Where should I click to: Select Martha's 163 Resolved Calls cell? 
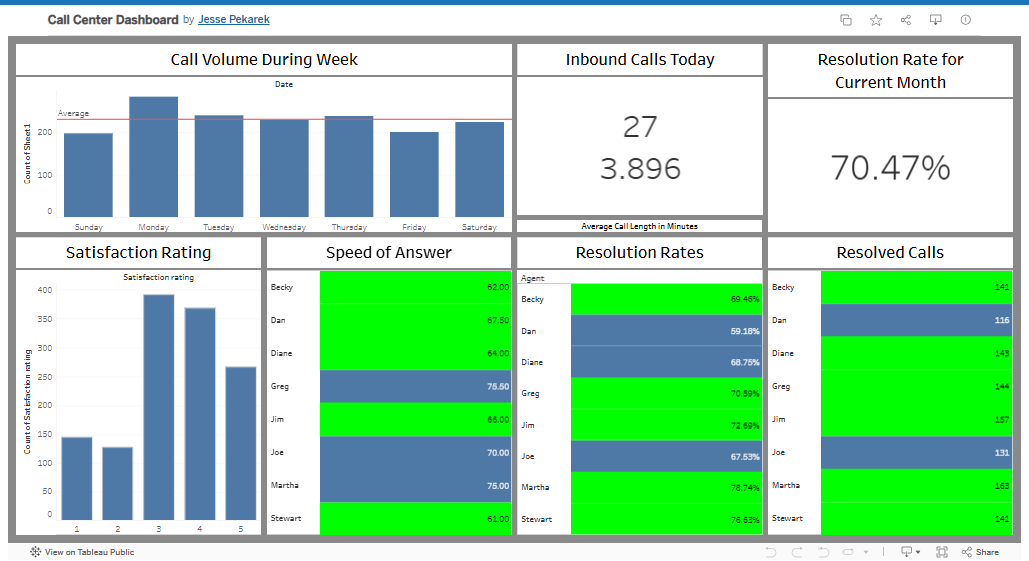(x=917, y=486)
